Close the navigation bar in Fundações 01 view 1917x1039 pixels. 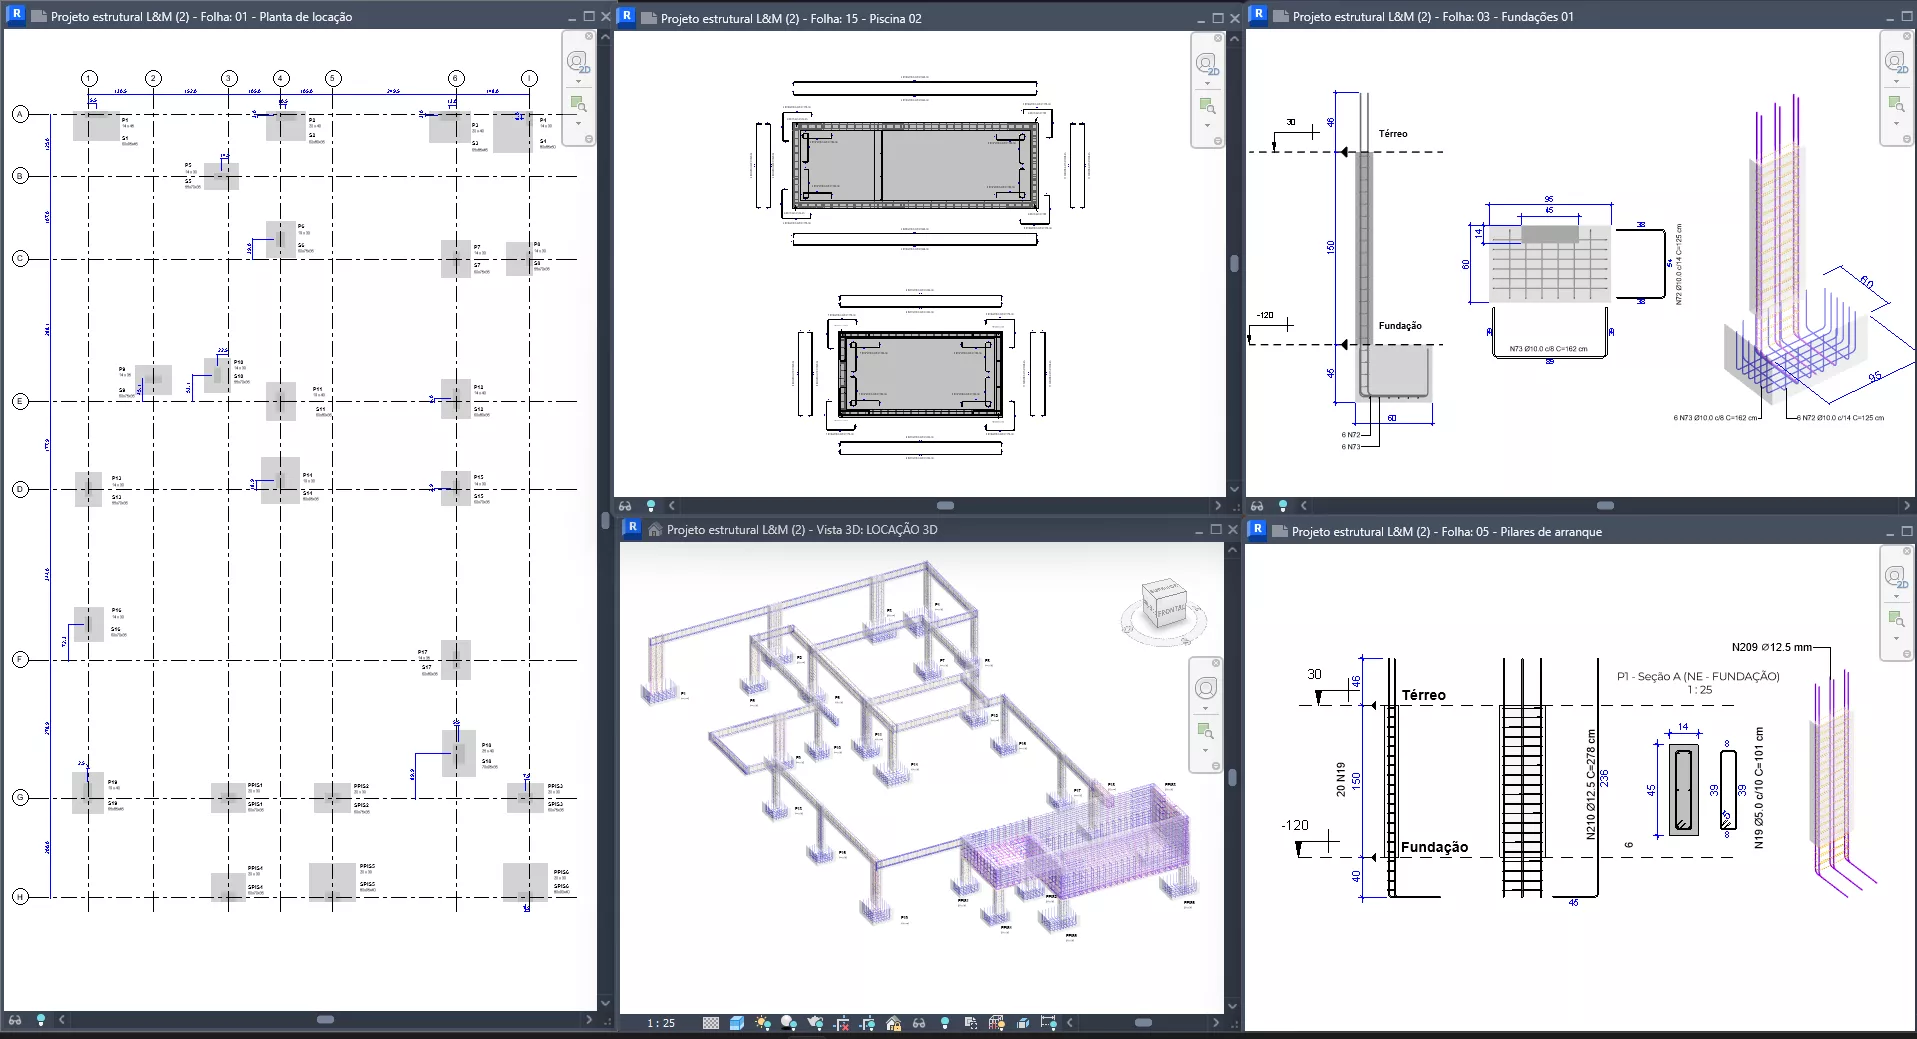pos(1908,36)
